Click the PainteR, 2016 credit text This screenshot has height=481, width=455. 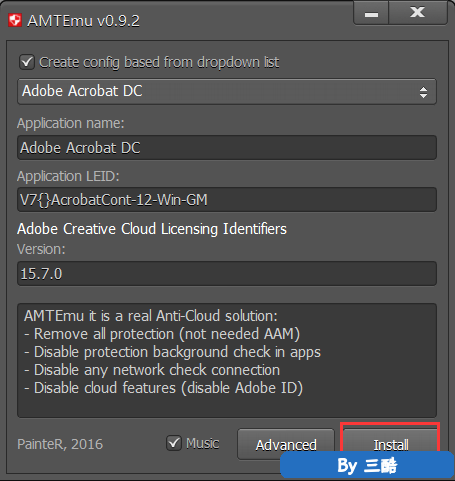[x=60, y=444]
